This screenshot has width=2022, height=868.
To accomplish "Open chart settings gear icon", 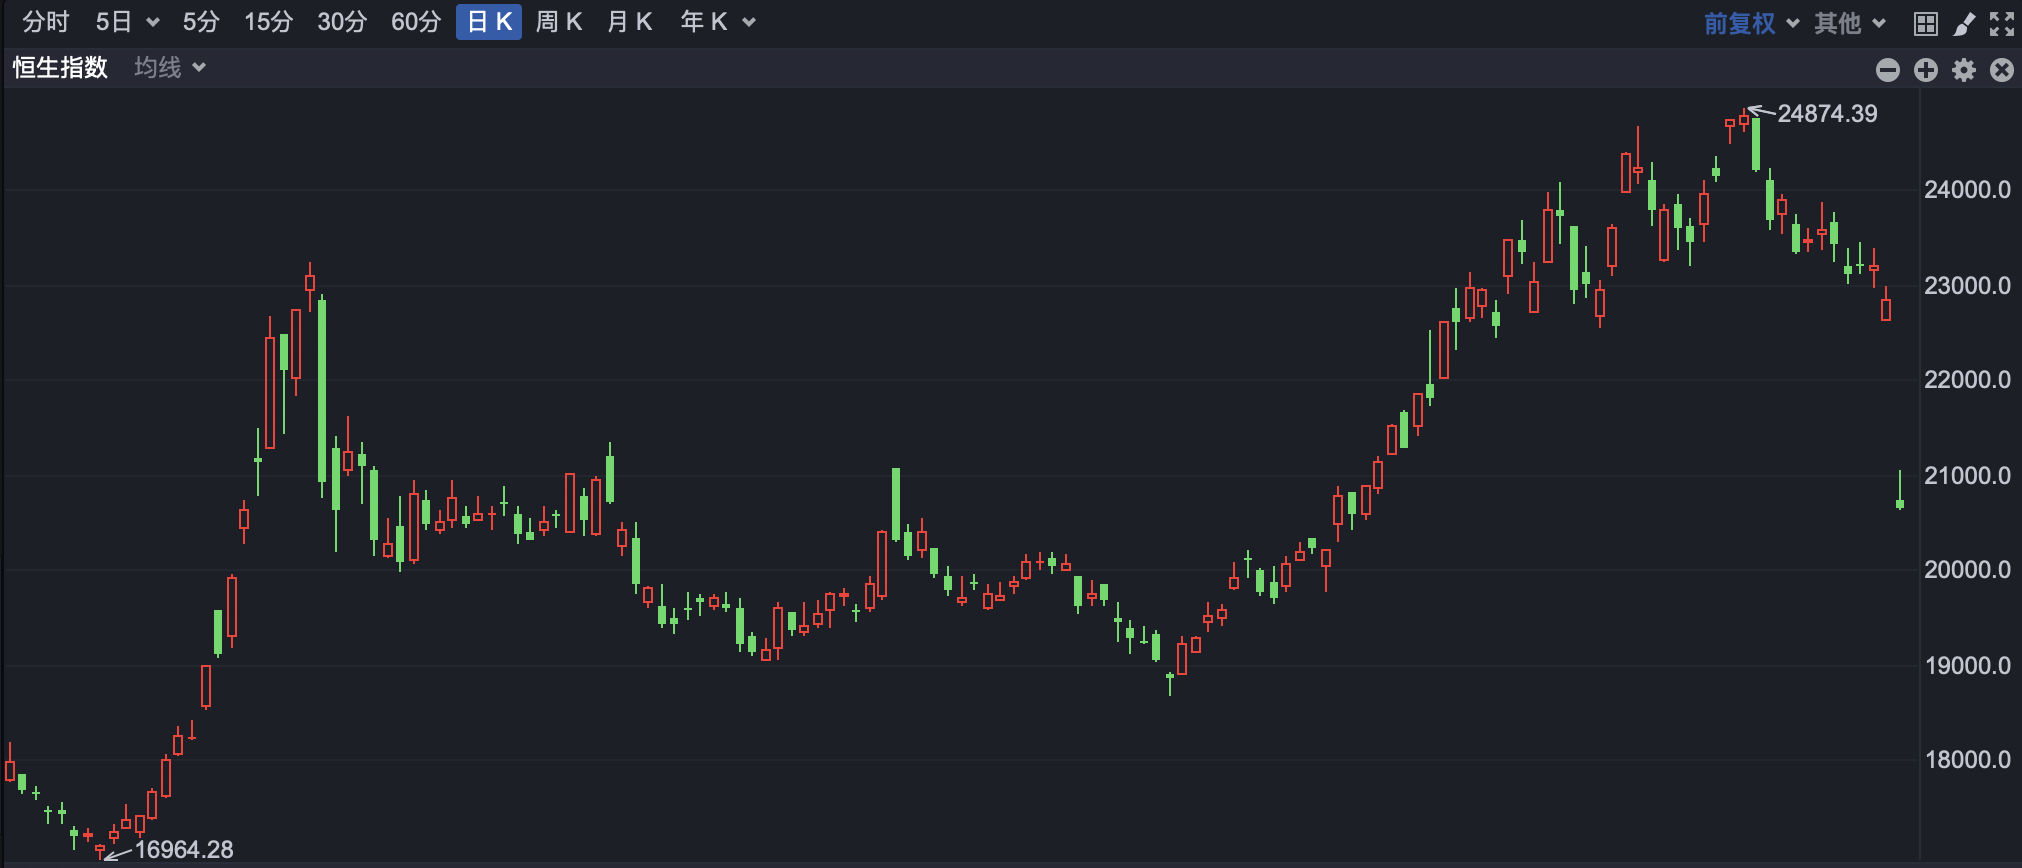I will [x=1964, y=69].
